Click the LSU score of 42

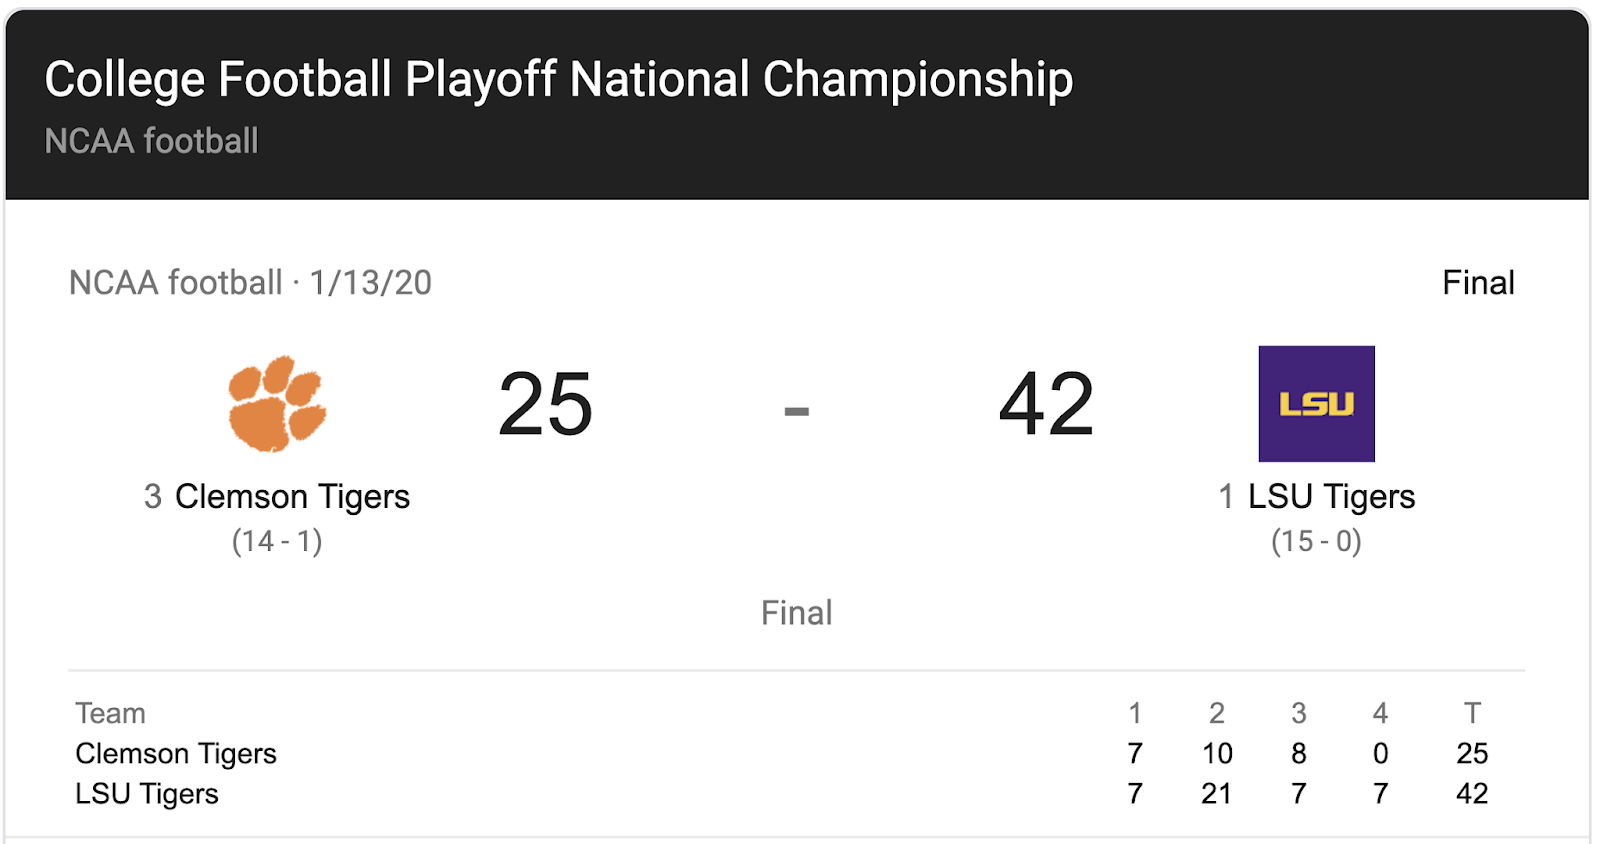click(x=1047, y=404)
